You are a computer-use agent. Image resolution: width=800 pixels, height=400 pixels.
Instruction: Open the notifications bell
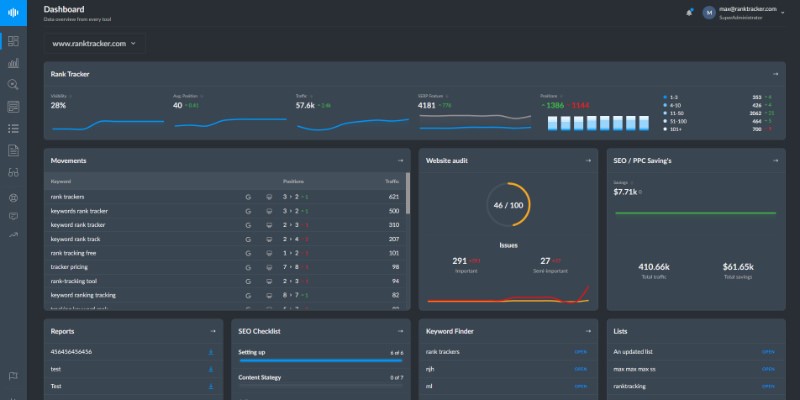(689, 13)
